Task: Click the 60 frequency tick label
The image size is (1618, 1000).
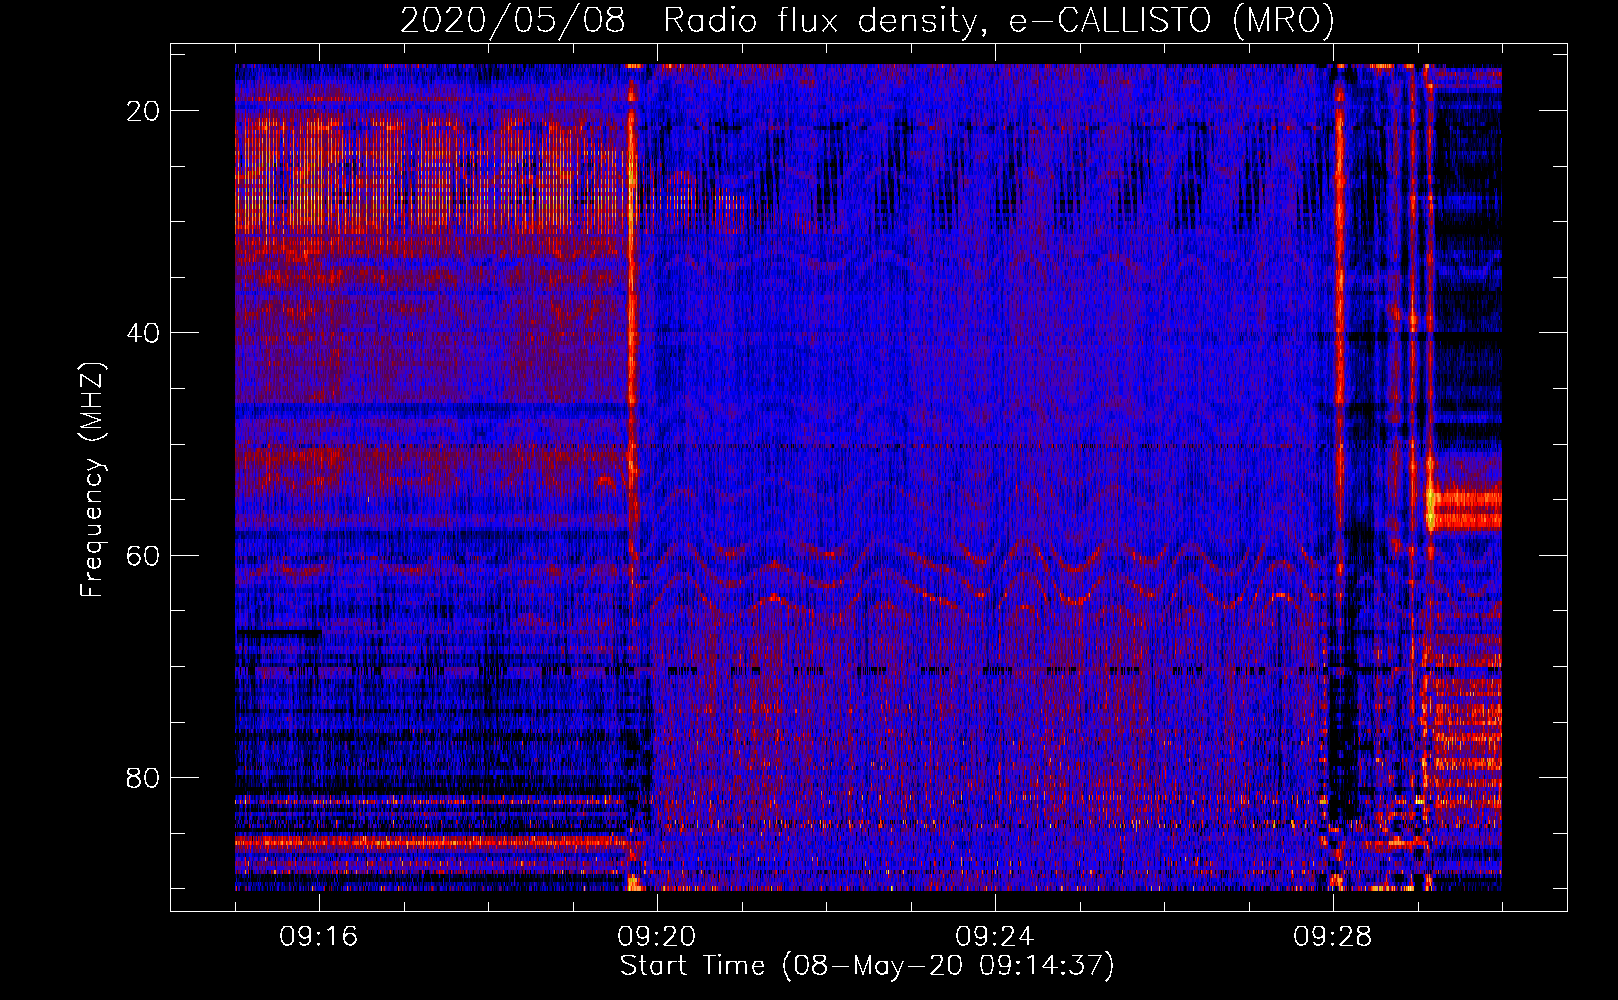Action: tap(143, 555)
